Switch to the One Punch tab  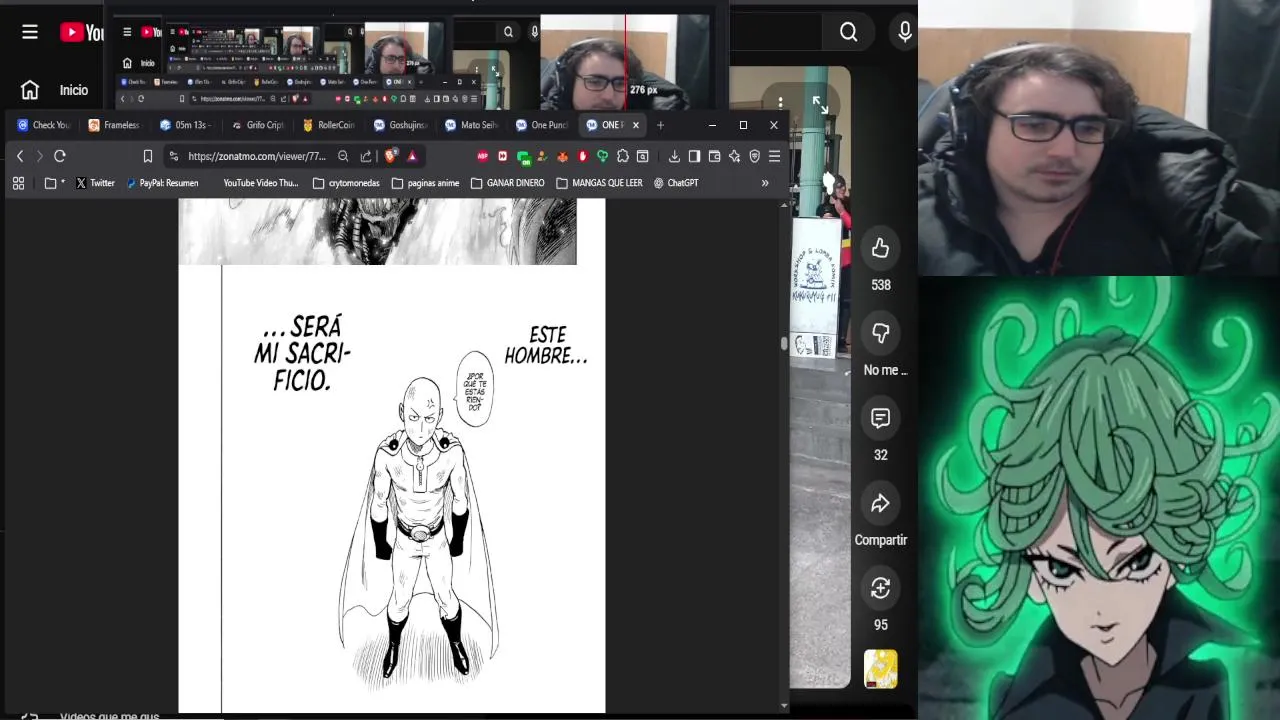pos(542,125)
